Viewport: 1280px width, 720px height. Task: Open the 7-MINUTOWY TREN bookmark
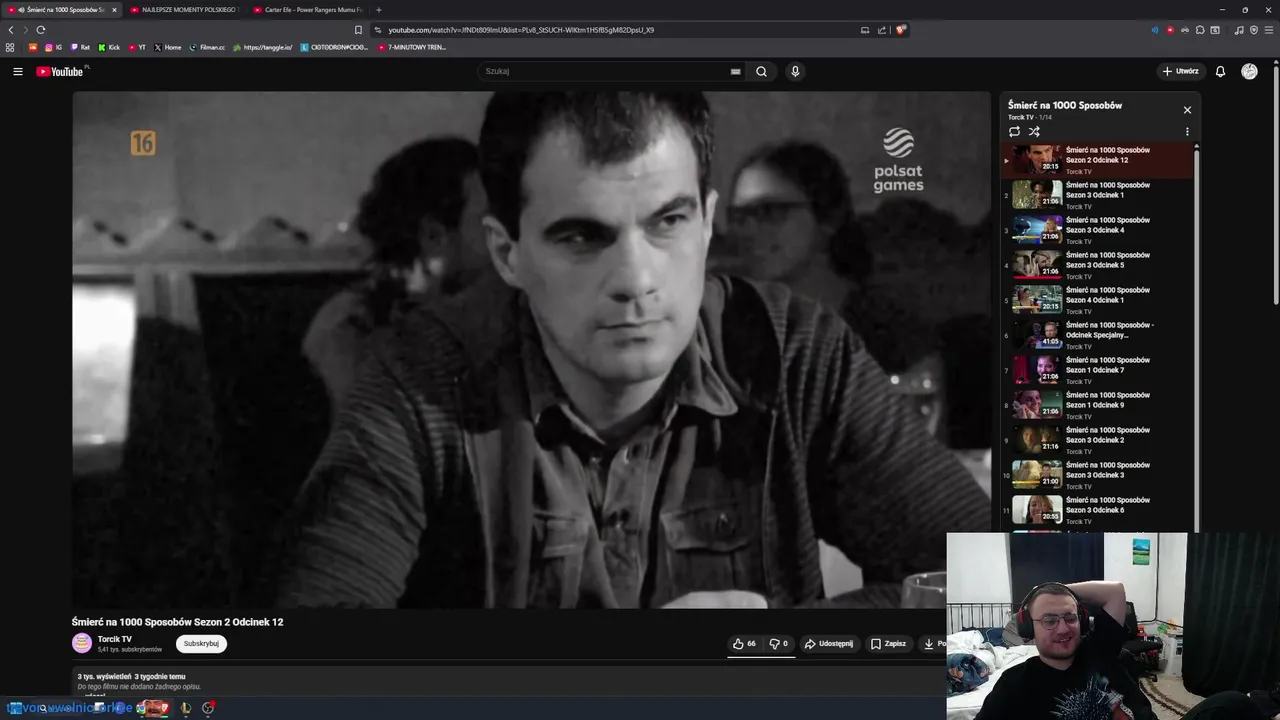tap(411, 47)
